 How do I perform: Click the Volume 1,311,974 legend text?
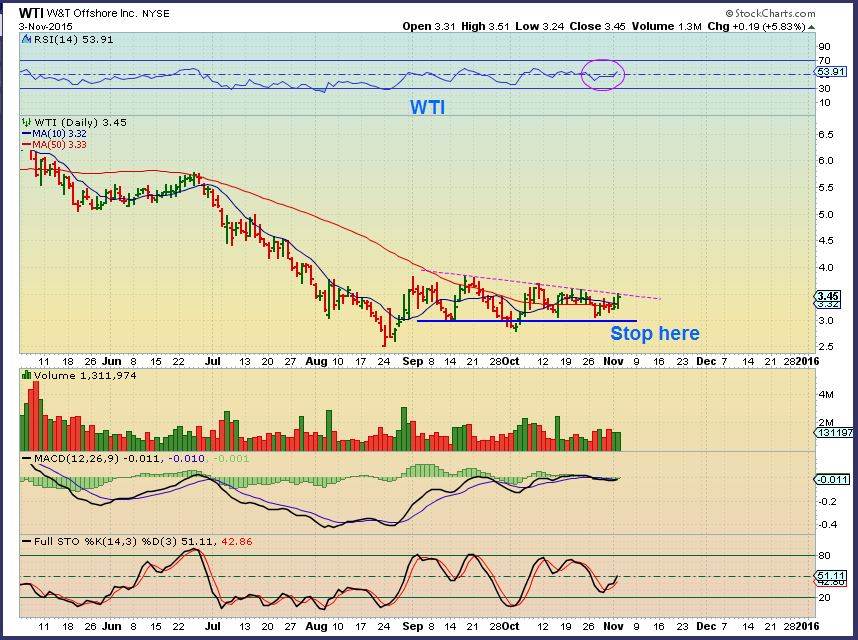click(85, 375)
